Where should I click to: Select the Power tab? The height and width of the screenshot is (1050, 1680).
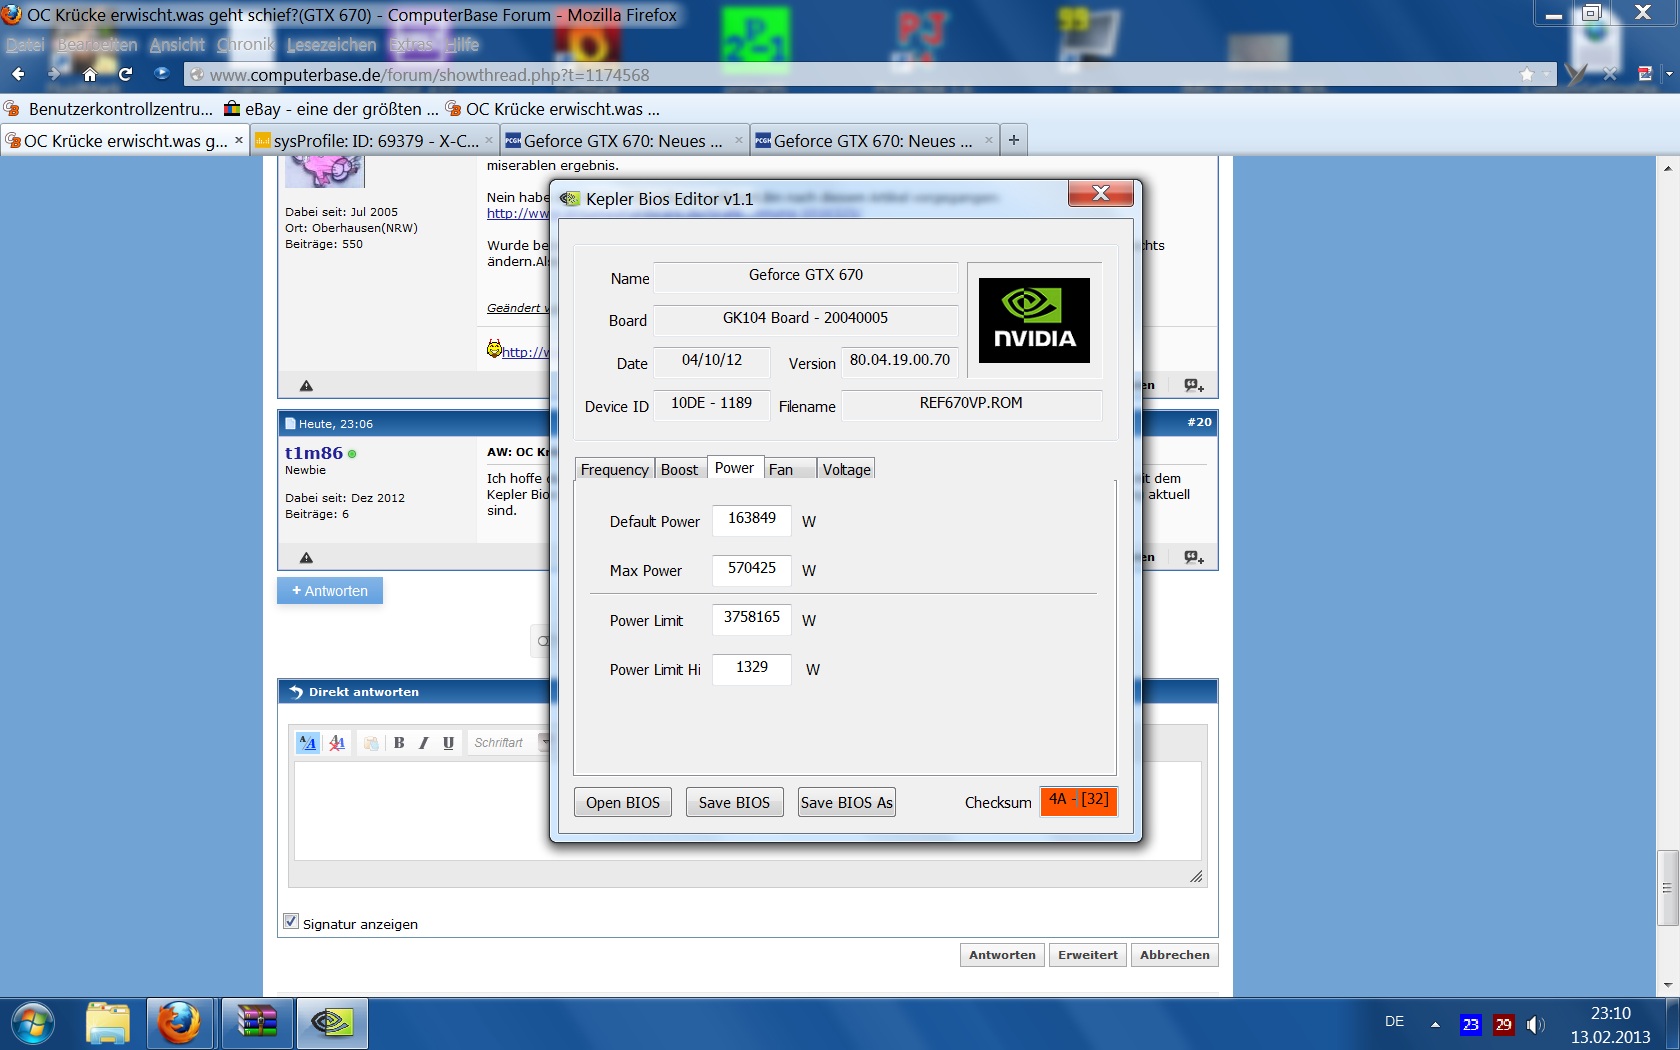click(x=735, y=468)
